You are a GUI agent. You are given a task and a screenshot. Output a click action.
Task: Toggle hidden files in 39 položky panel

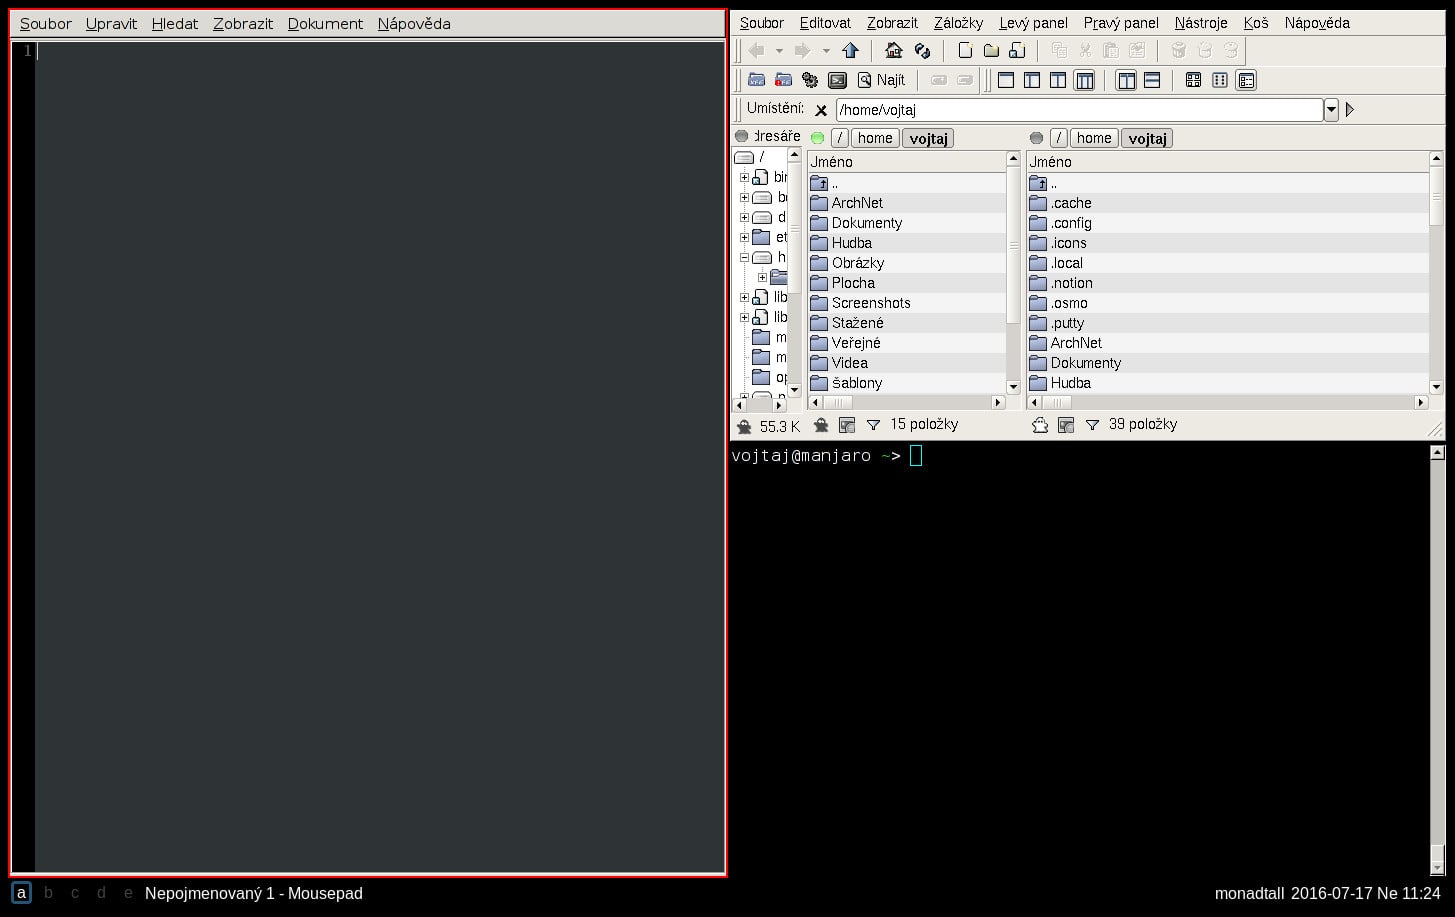[x=1040, y=425]
